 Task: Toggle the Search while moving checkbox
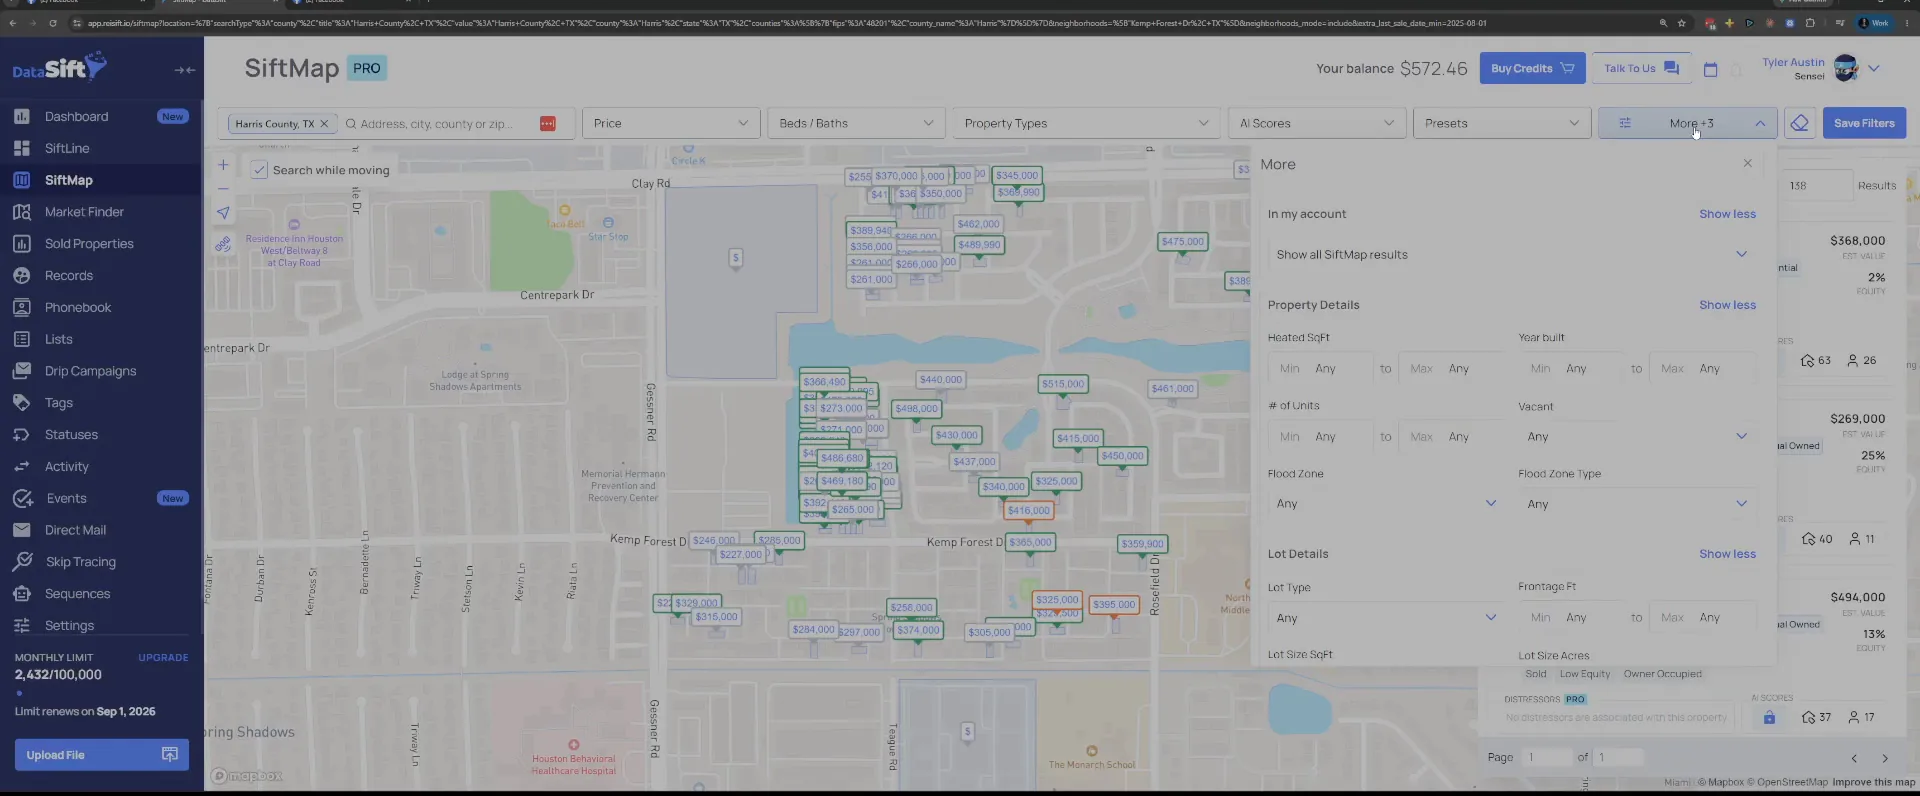[259, 170]
